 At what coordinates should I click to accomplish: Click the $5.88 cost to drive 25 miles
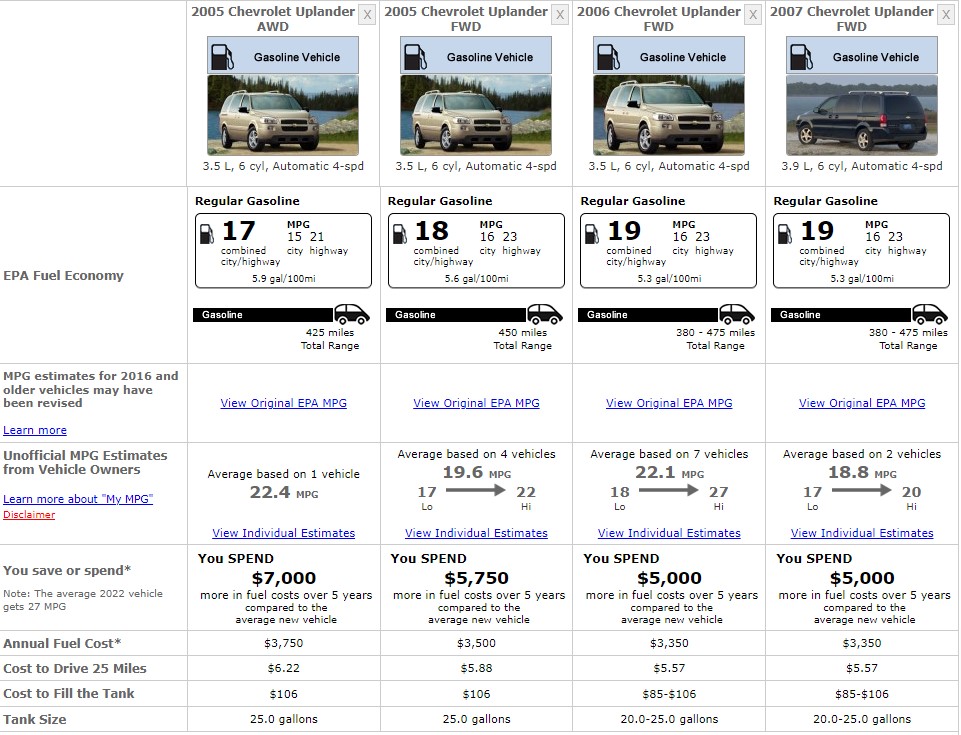pyautogui.click(x=476, y=668)
